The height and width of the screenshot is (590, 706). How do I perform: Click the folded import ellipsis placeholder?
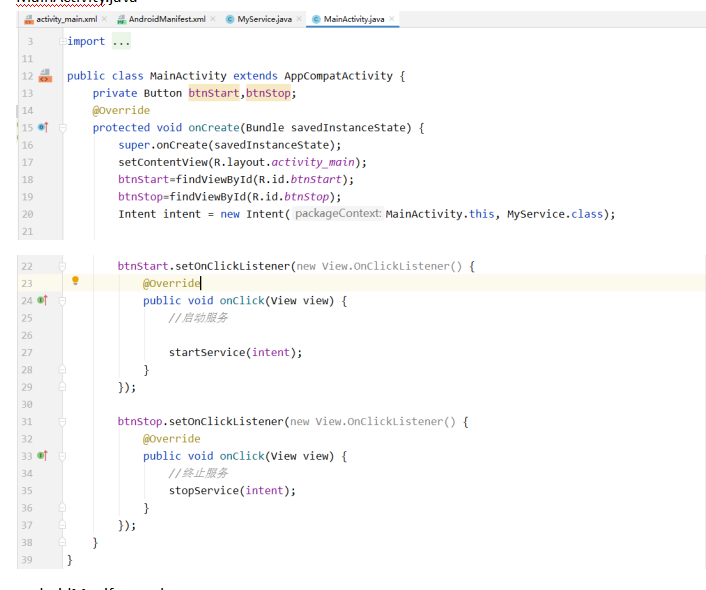121,41
